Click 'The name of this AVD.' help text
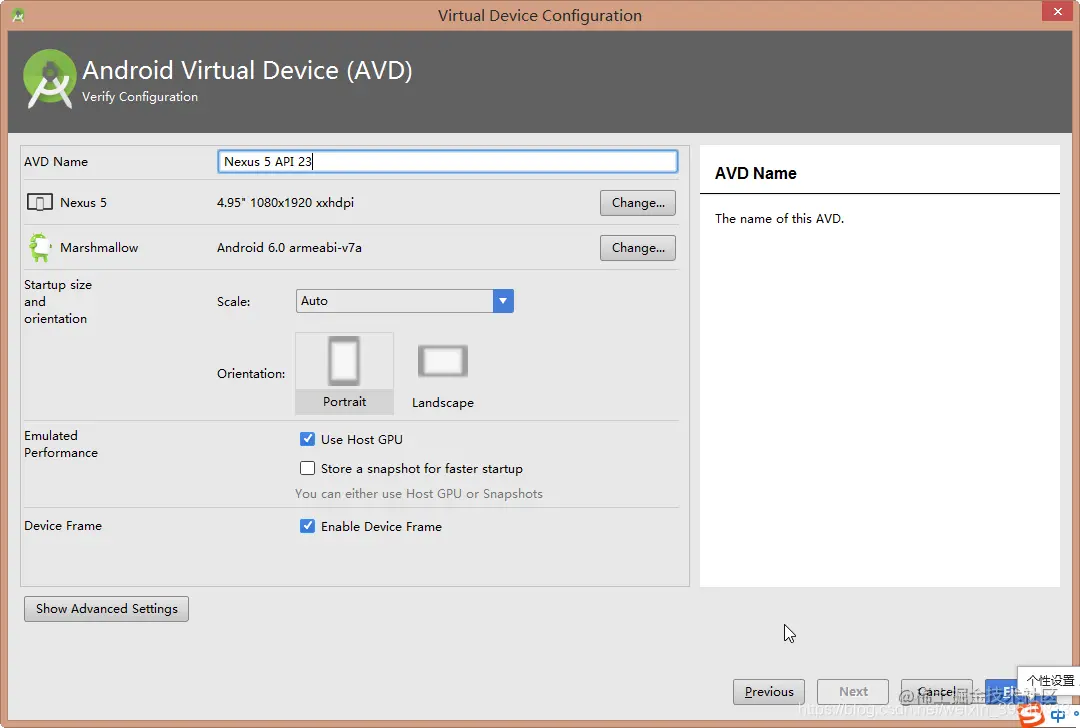The height and width of the screenshot is (728, 1080). click(779, 218)
